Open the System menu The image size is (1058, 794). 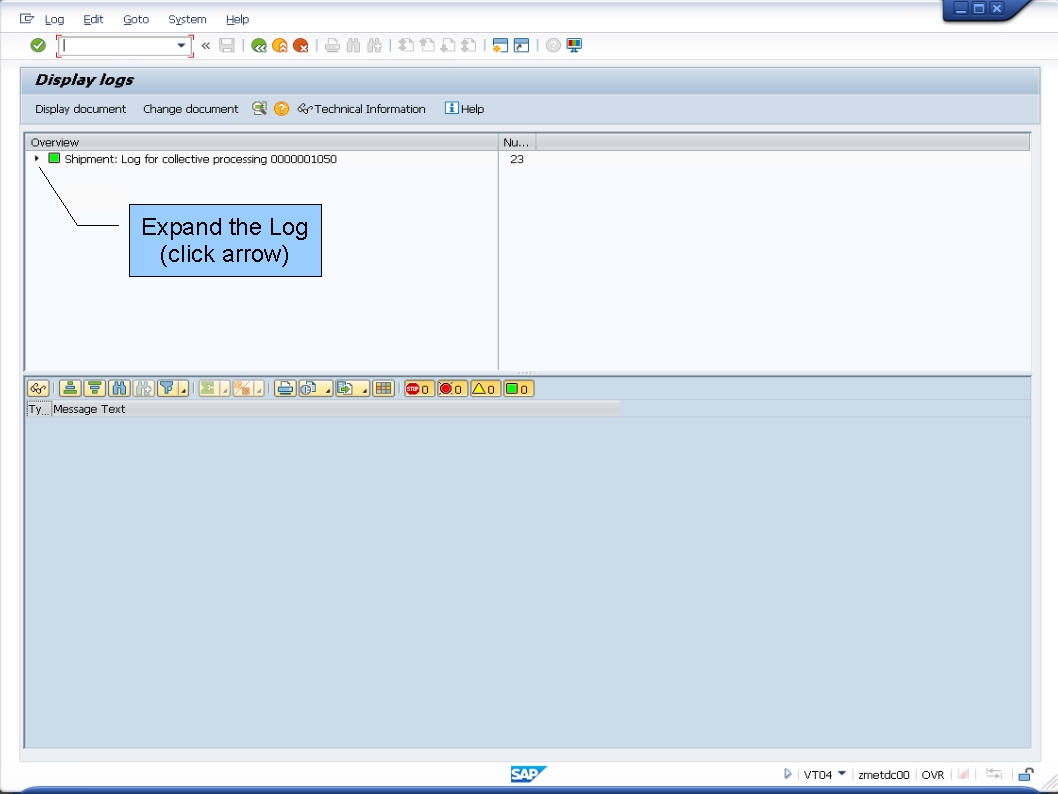tap(186, 19)
